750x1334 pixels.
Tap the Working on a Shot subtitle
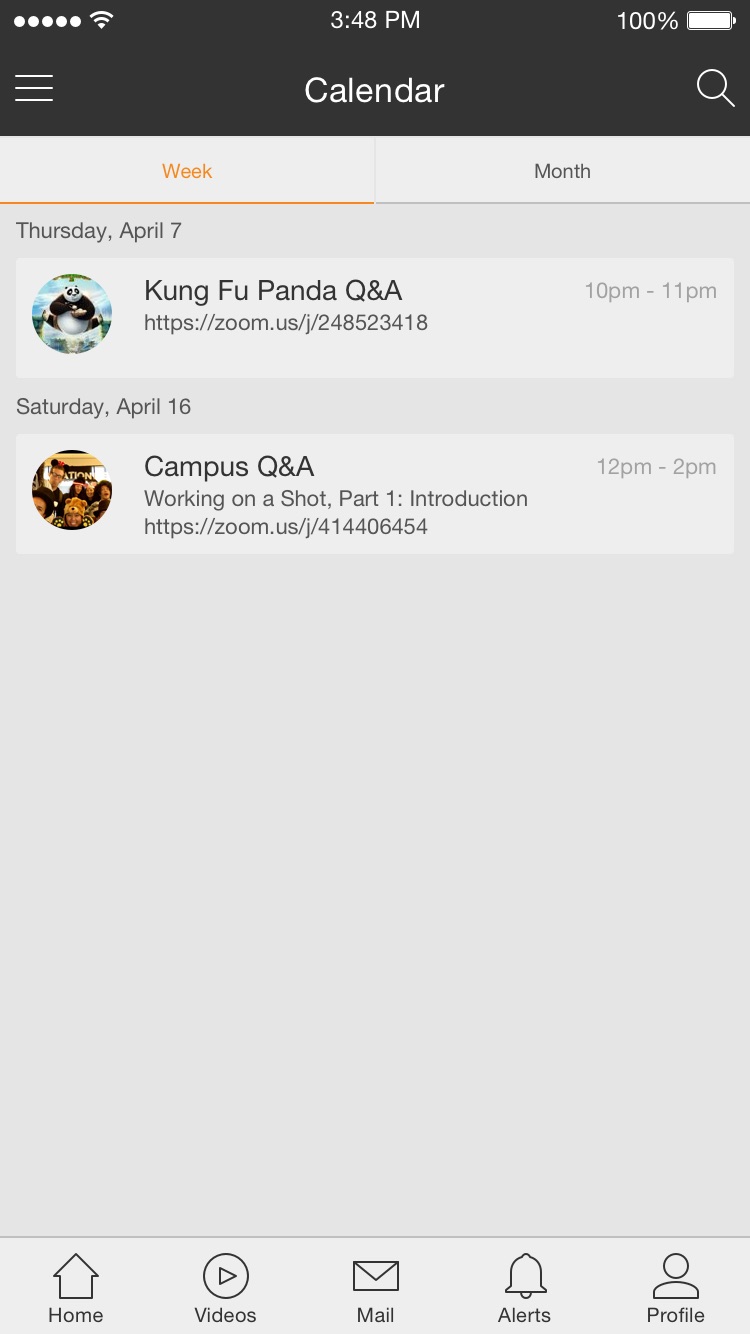pyautogui.click(x=336, y=499)
